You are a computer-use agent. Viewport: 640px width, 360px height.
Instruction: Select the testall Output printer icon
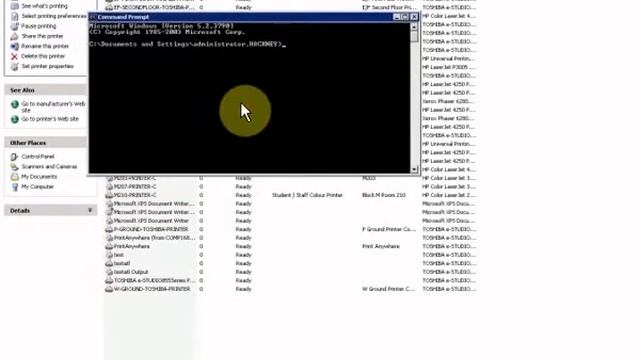[x=109, y=272]
